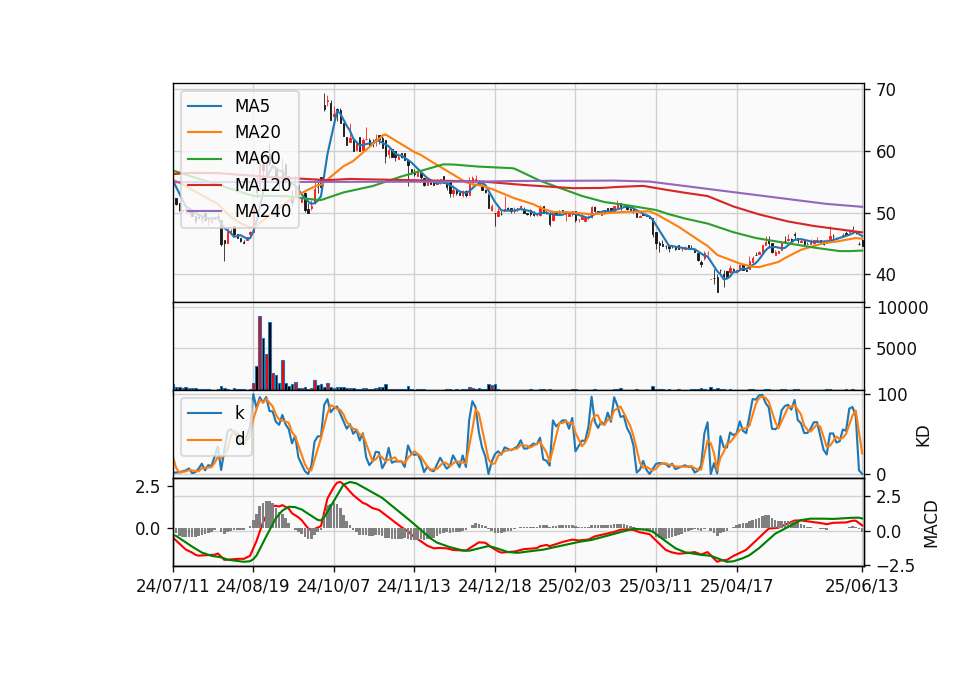The image size is (960, 690).
Task: Click the 24/08/19 date axis label
Action: [x=253, y=586]
